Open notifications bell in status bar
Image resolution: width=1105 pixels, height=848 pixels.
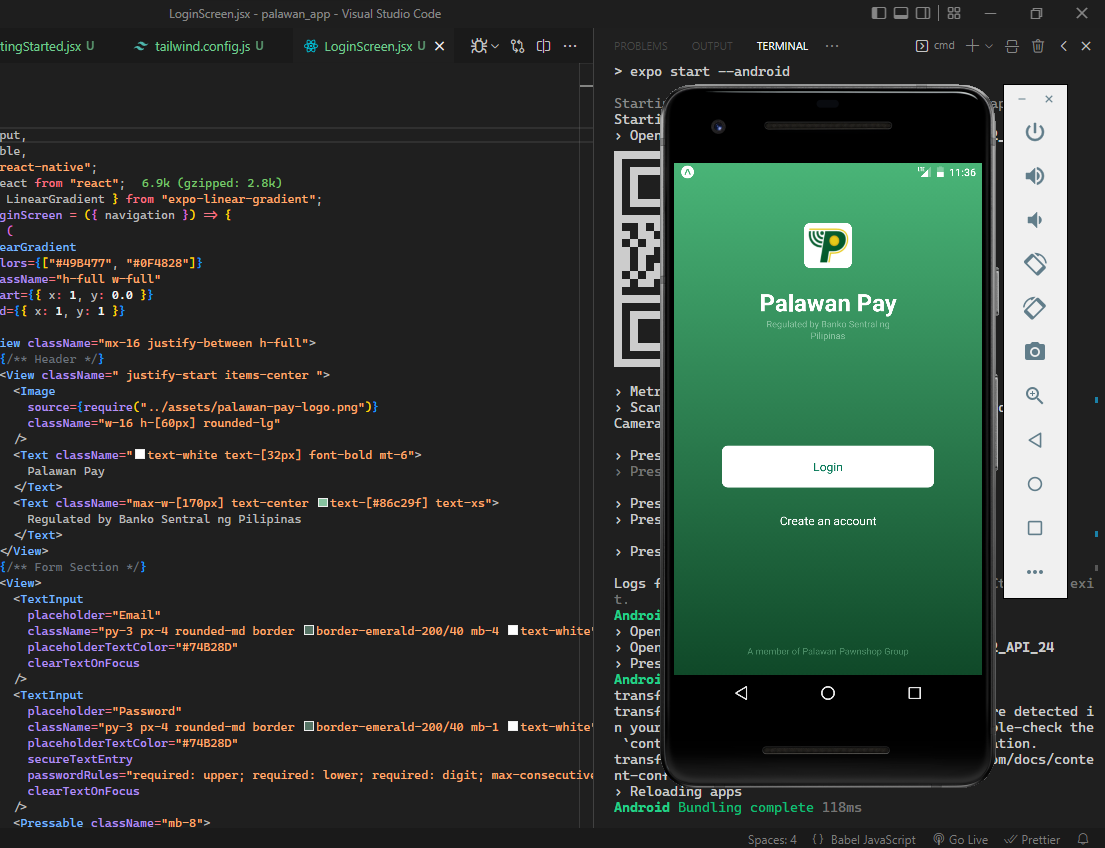[1083, 840]
